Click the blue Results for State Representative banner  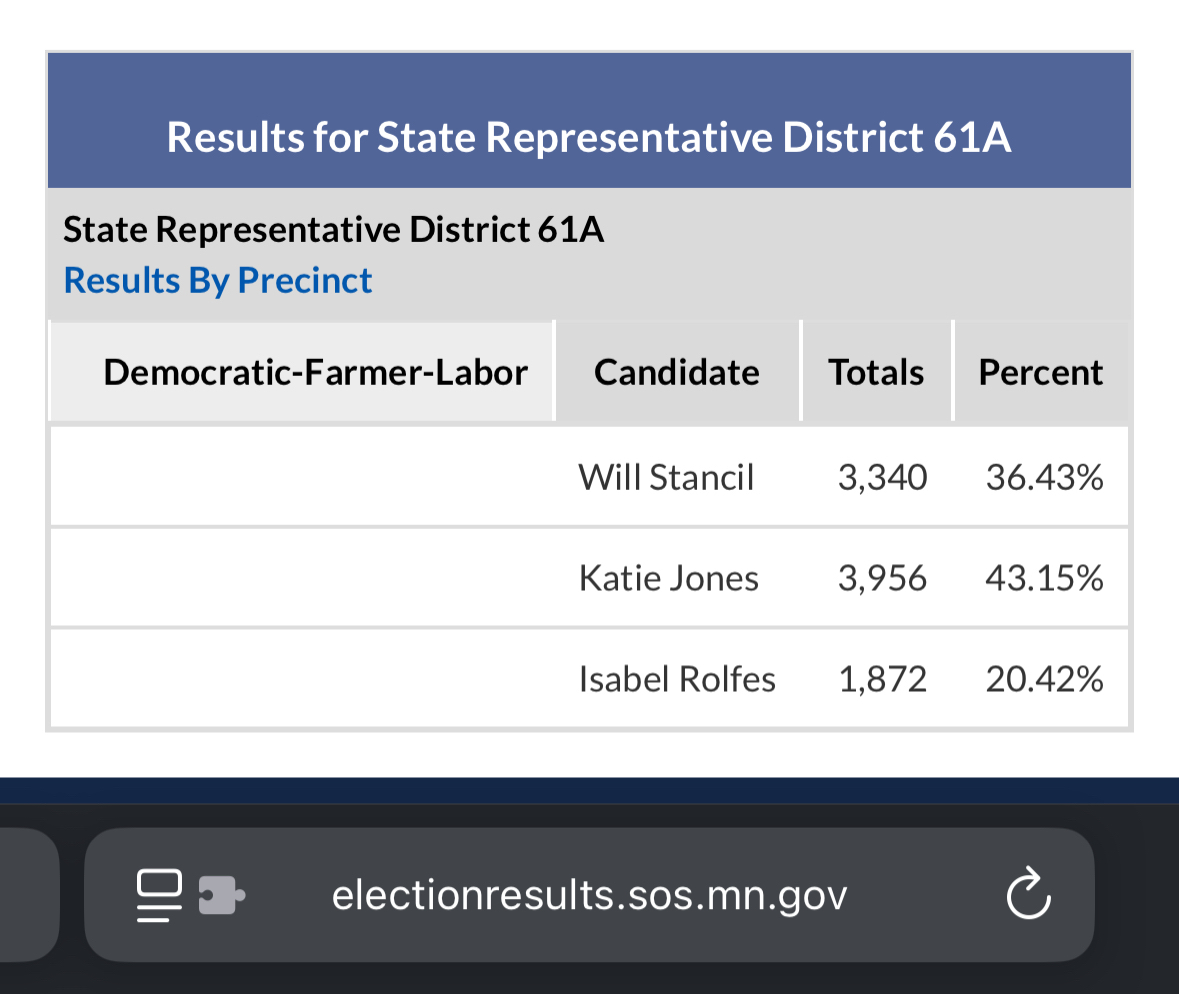coord(589,136)
